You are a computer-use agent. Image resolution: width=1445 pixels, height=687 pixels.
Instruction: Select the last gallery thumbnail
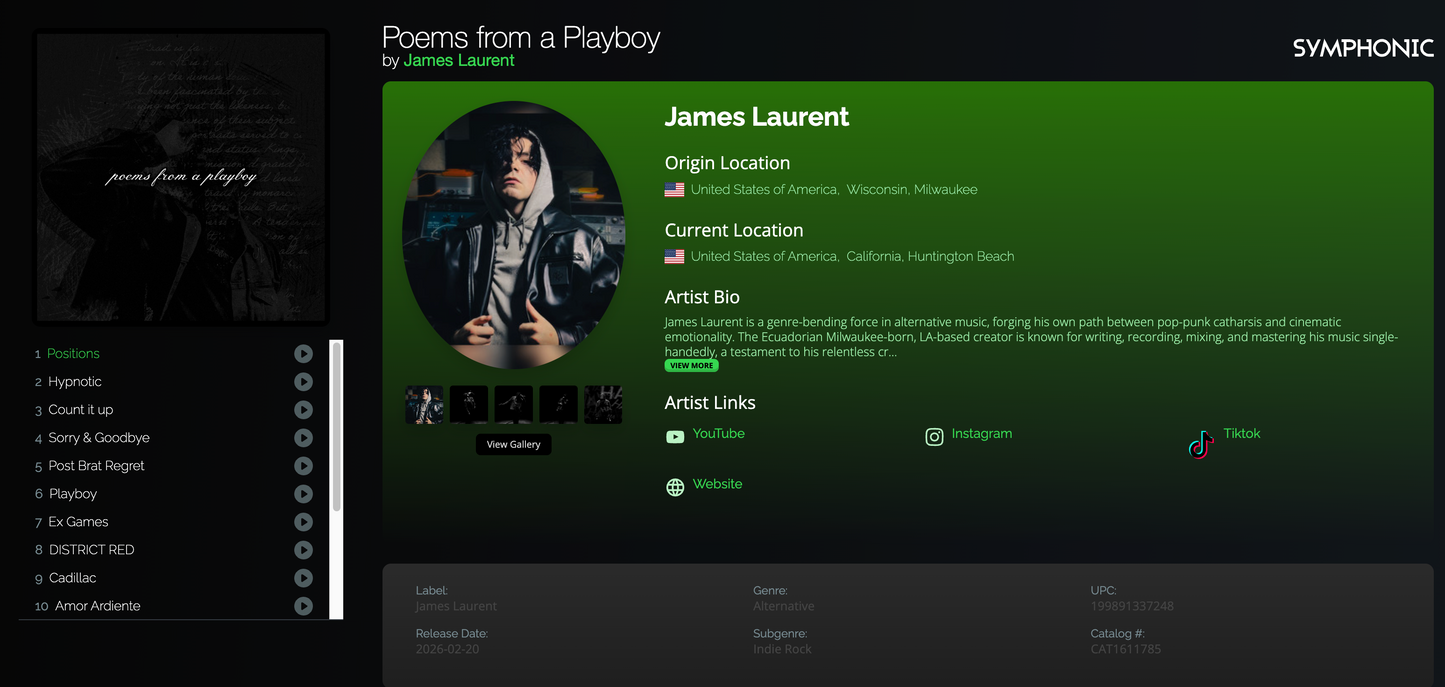[603, 404]
